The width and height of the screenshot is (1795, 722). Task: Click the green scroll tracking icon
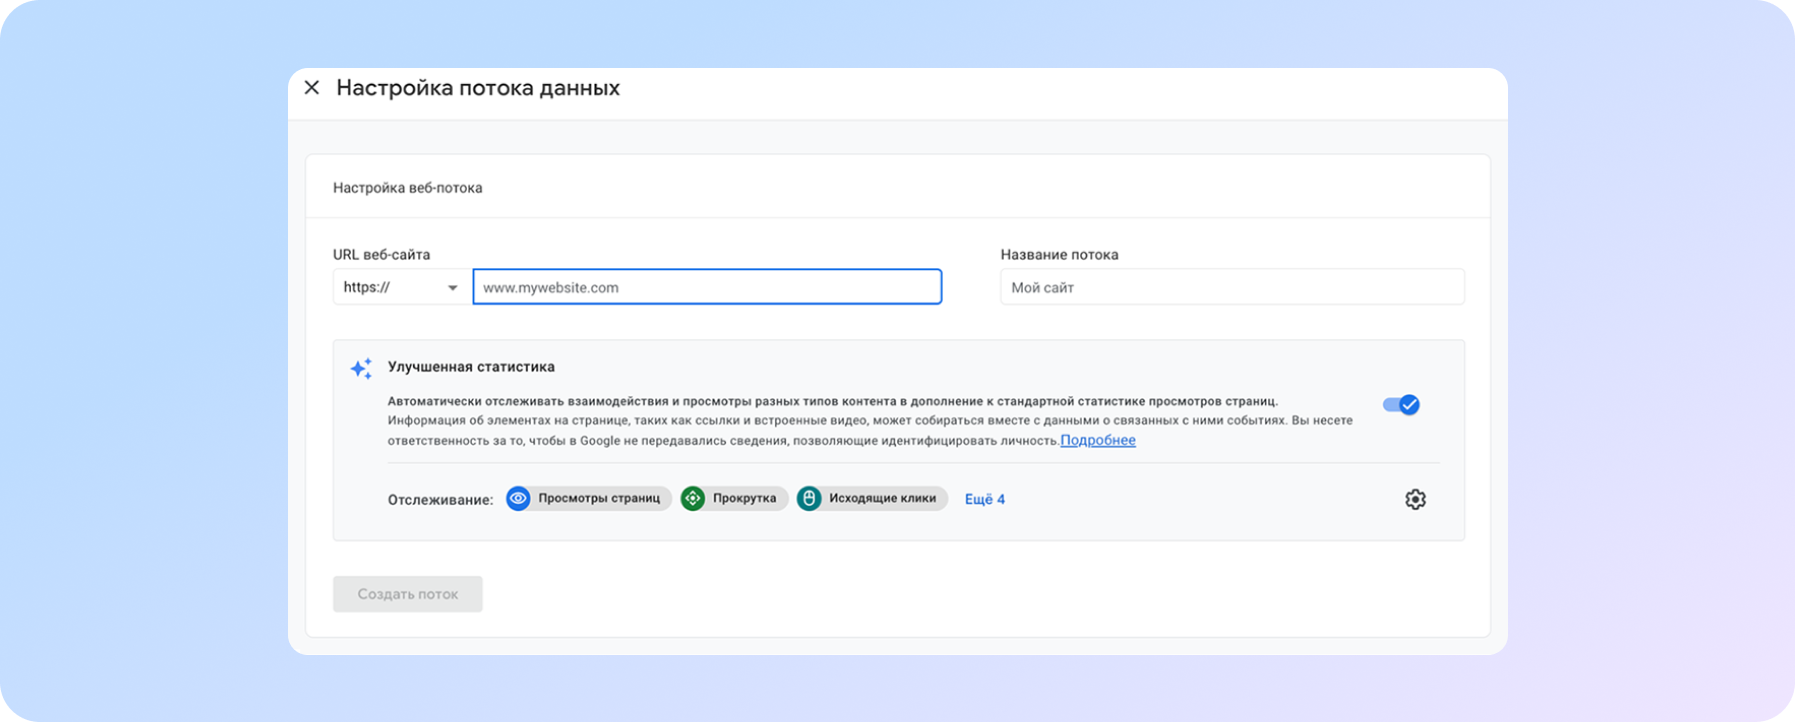[x=693, y=498]
